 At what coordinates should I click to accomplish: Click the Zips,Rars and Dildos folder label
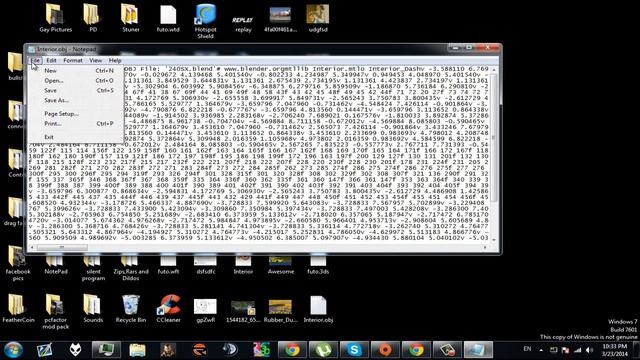[x=131, y=275]
